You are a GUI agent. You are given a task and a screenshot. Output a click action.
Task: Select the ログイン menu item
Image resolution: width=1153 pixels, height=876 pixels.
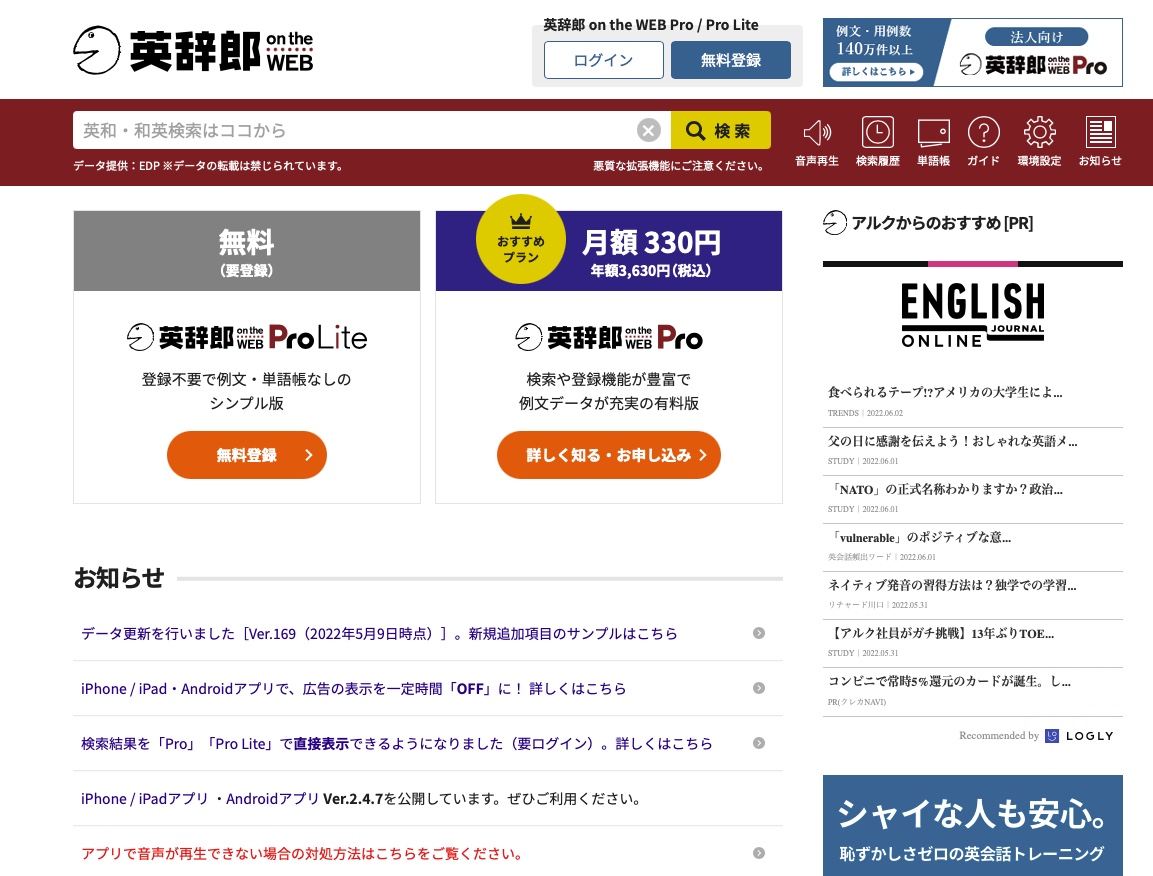(603, 60)
